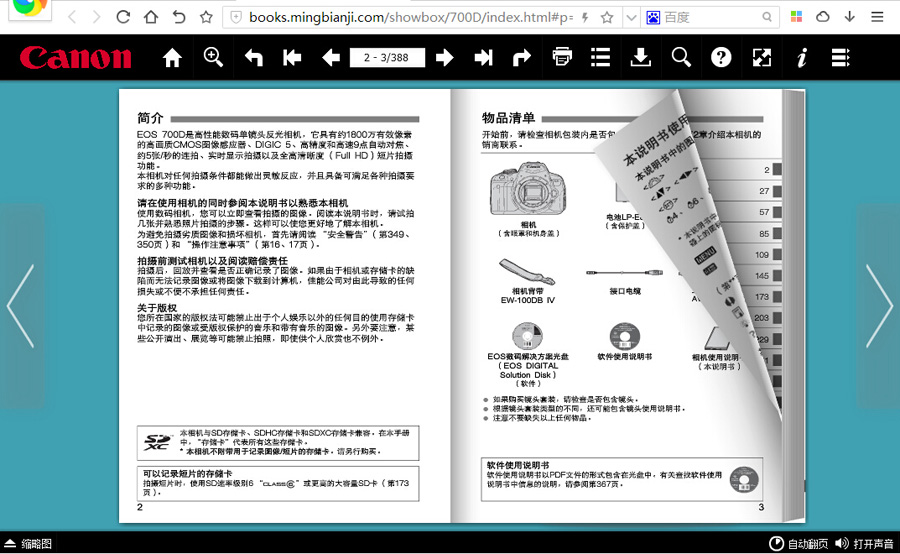Toggle fullscreen mode
Viewport: 900px width, 554px height.
pos(762,57)
